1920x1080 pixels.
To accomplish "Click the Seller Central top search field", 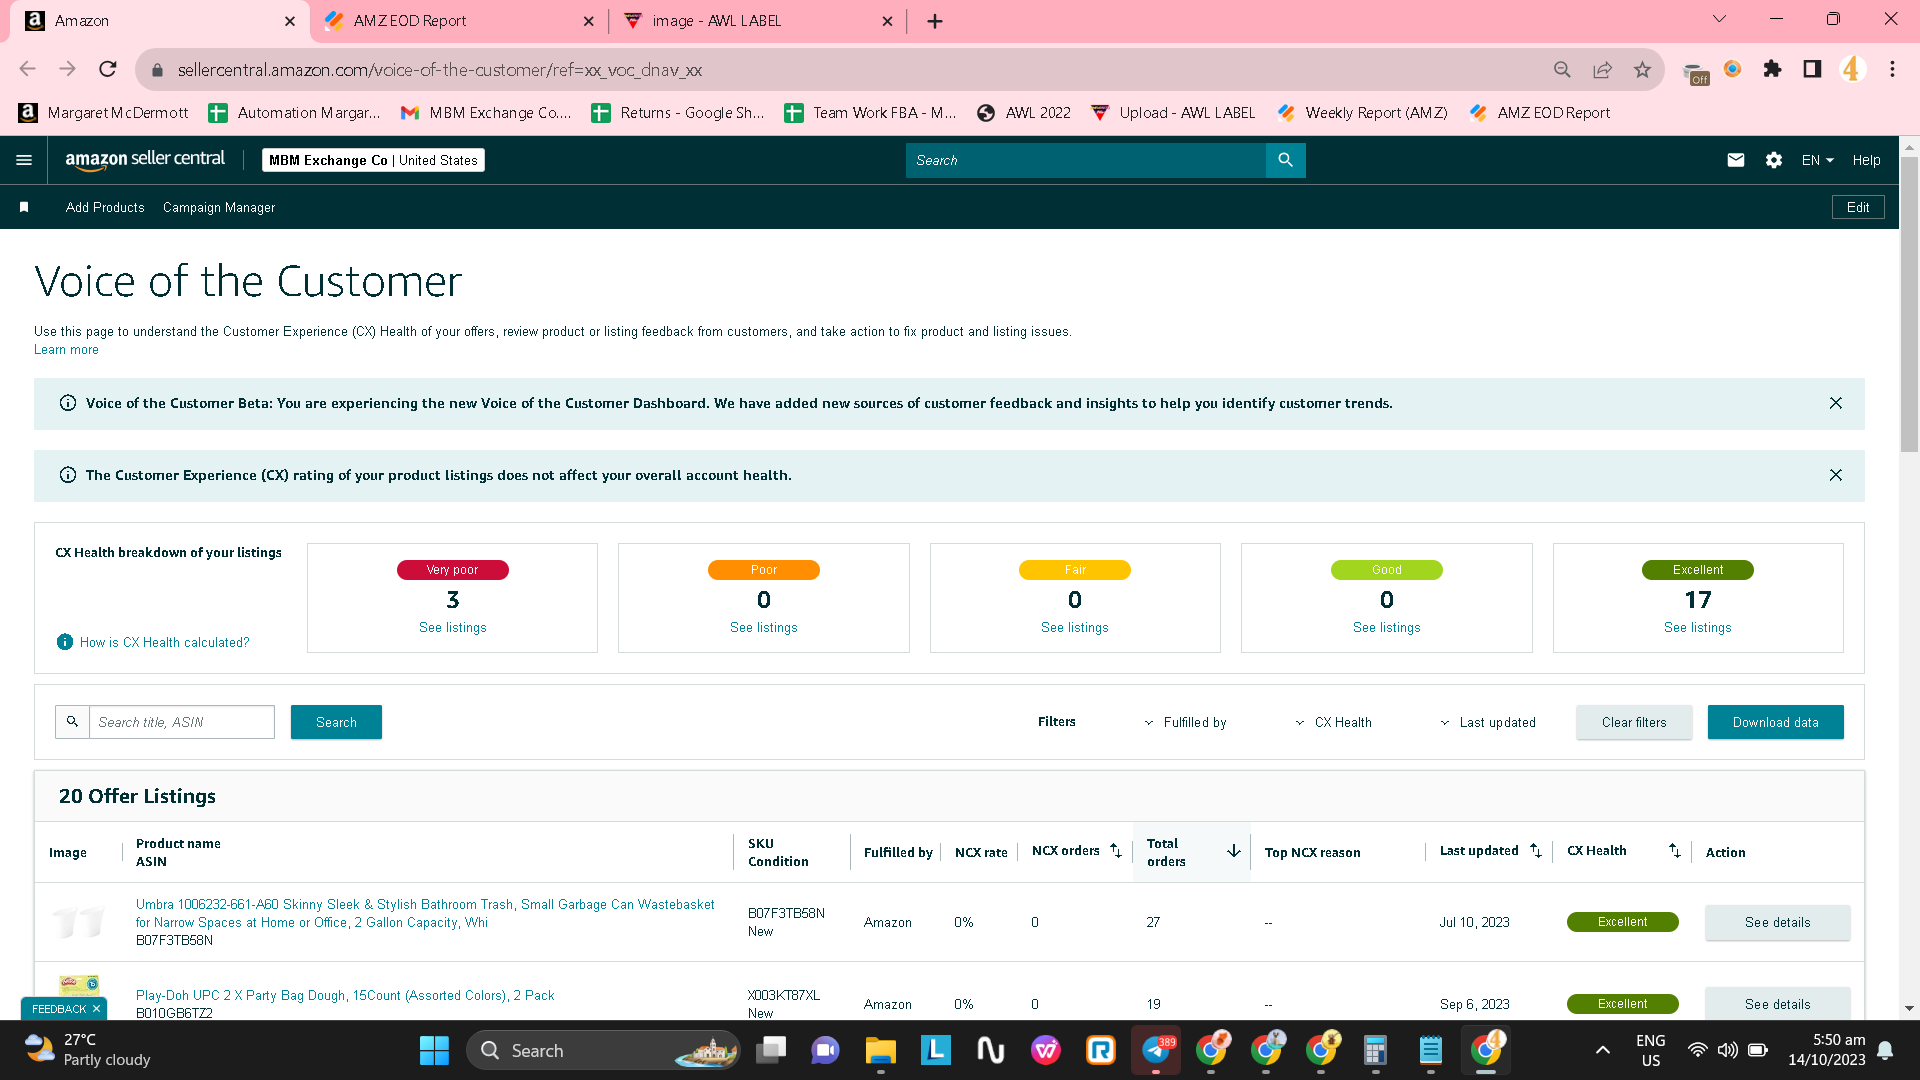I will (1085, 160).
